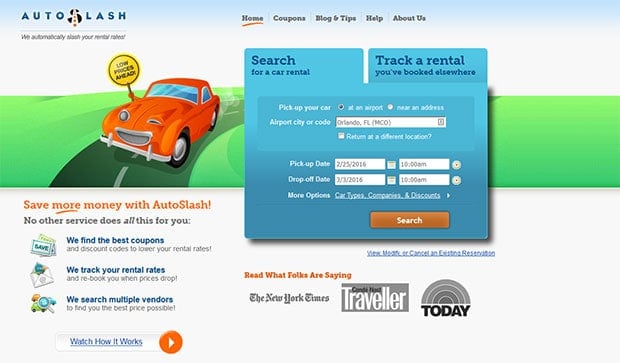The image size is (620, 363).
Task: Click the TODAY show logo
Action: [x=446, y=298]
